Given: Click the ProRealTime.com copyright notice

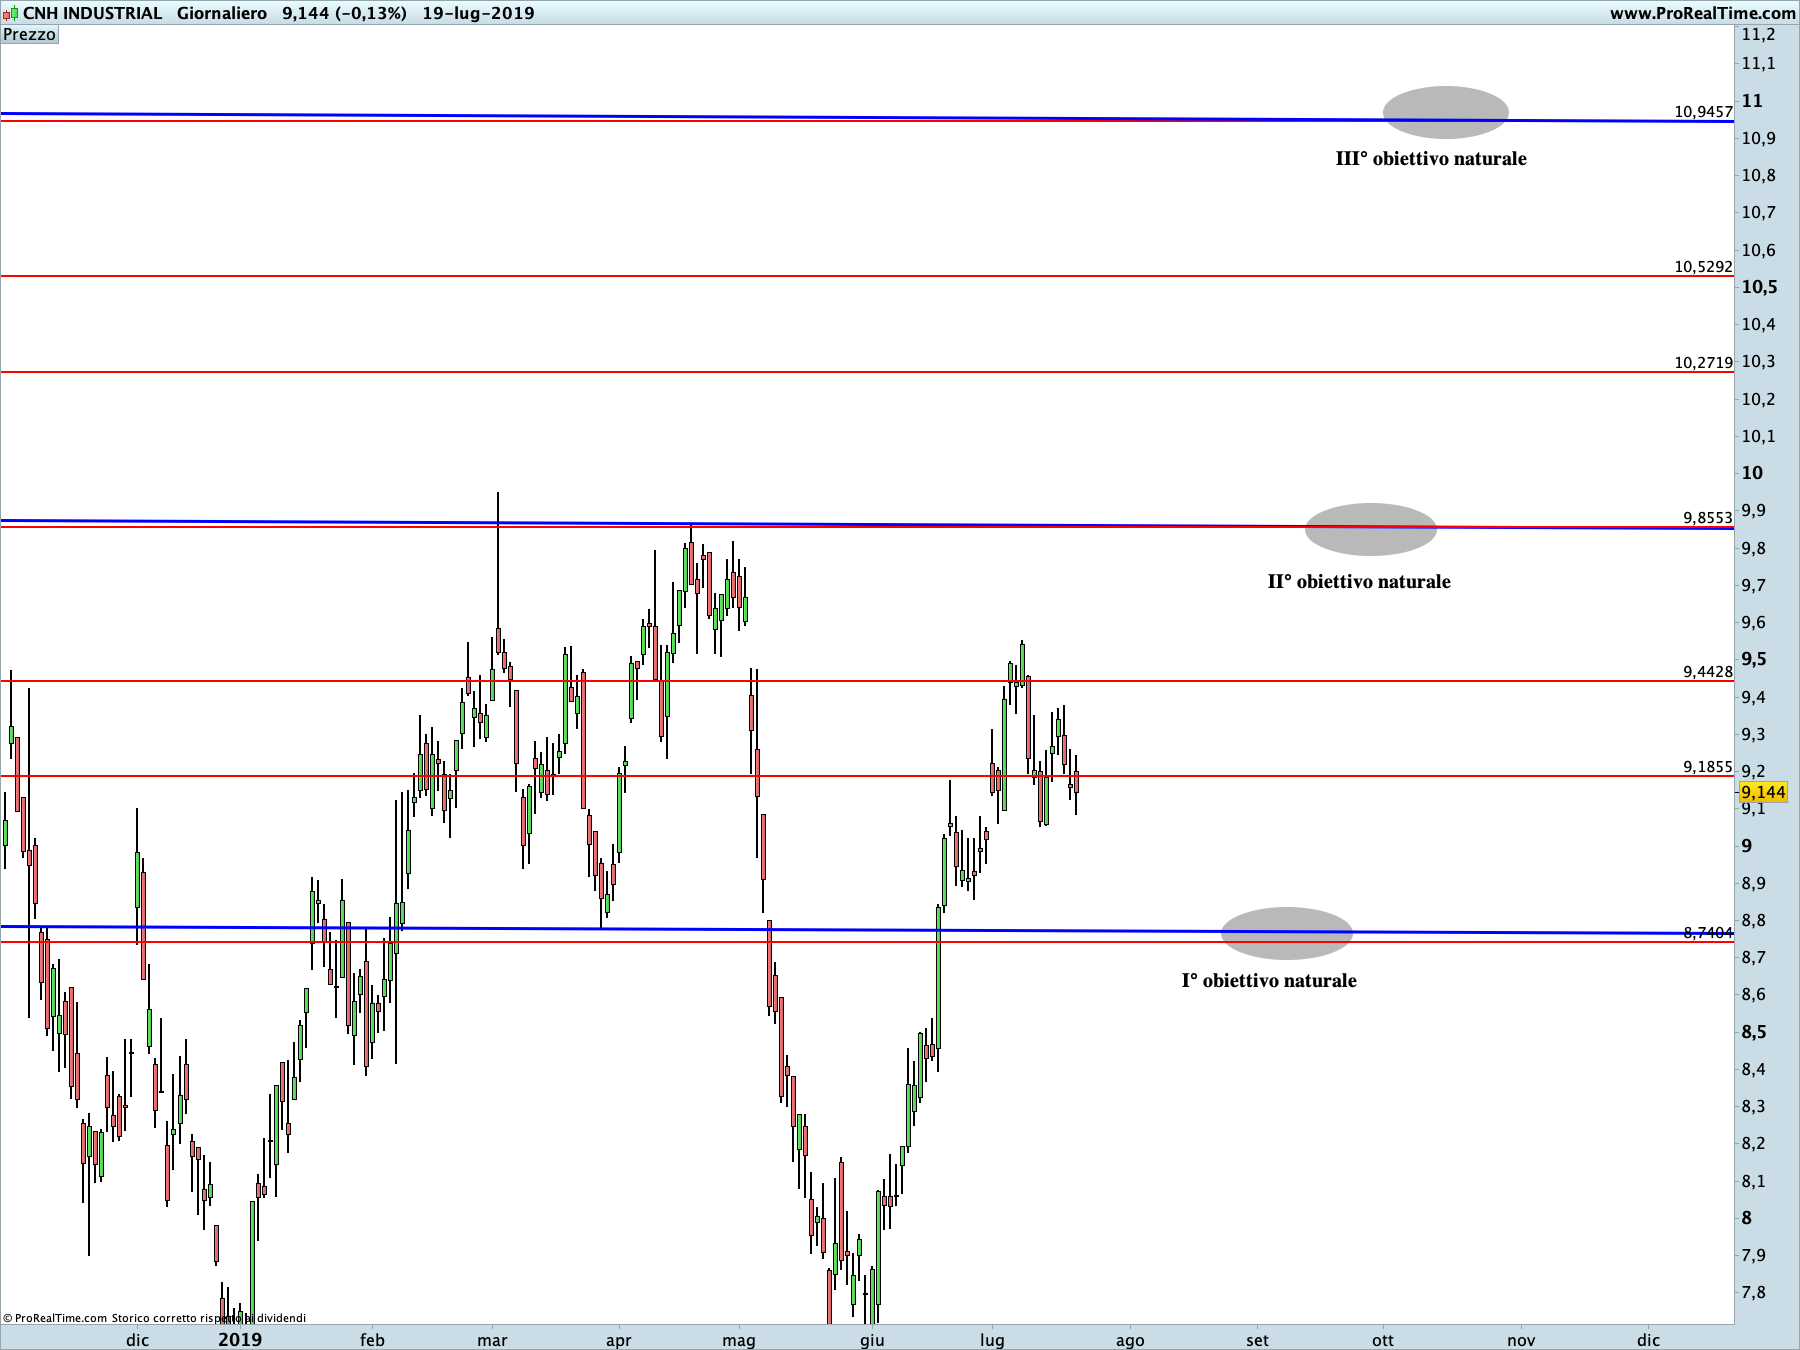Looking at the screenshot, I should point(155,1318).
